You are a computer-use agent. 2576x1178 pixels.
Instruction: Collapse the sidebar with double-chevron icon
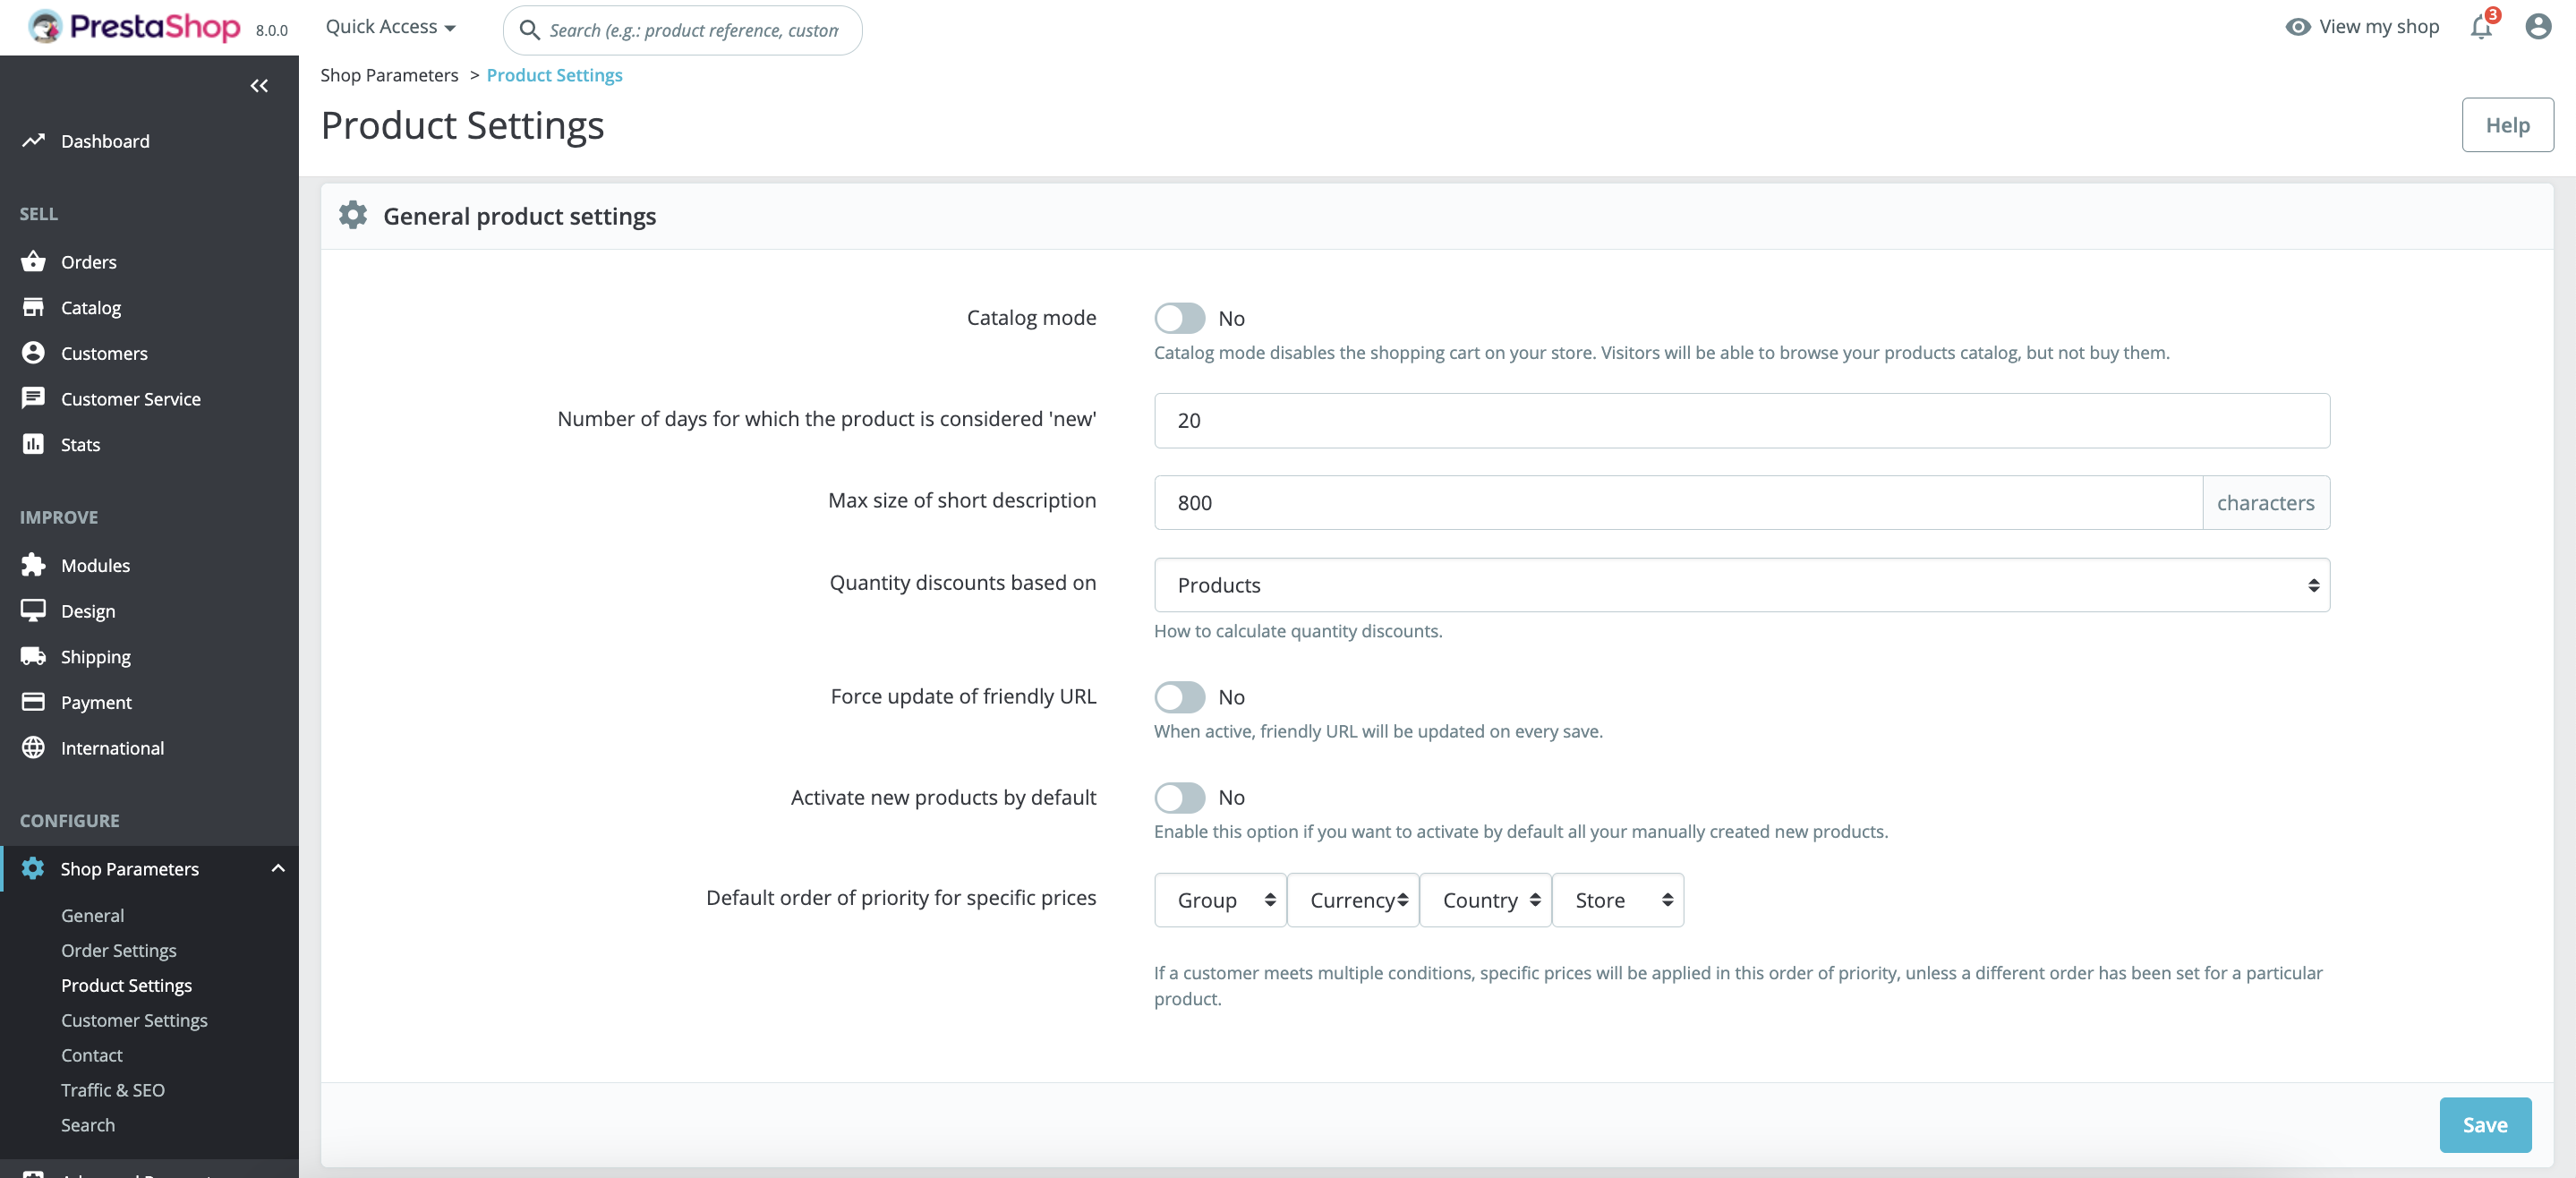[x=259, y=86]
